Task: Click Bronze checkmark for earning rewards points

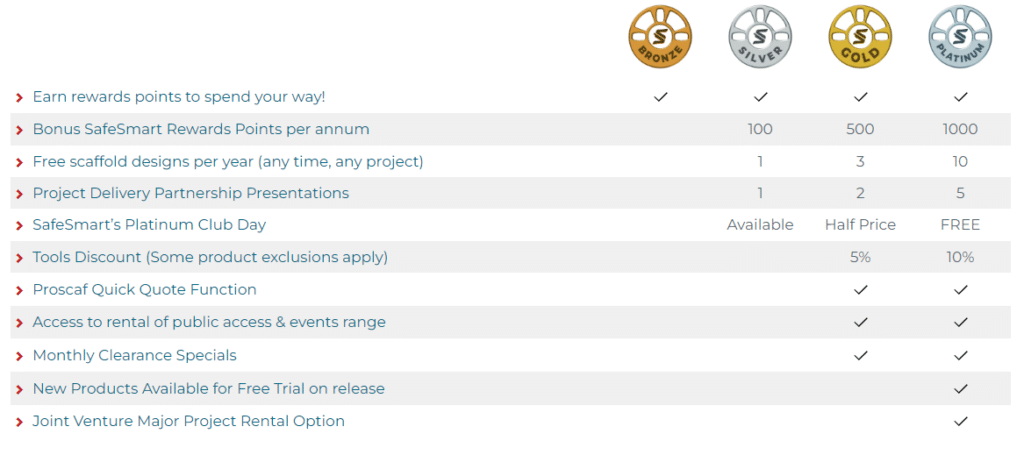Action: coord(660,97)
